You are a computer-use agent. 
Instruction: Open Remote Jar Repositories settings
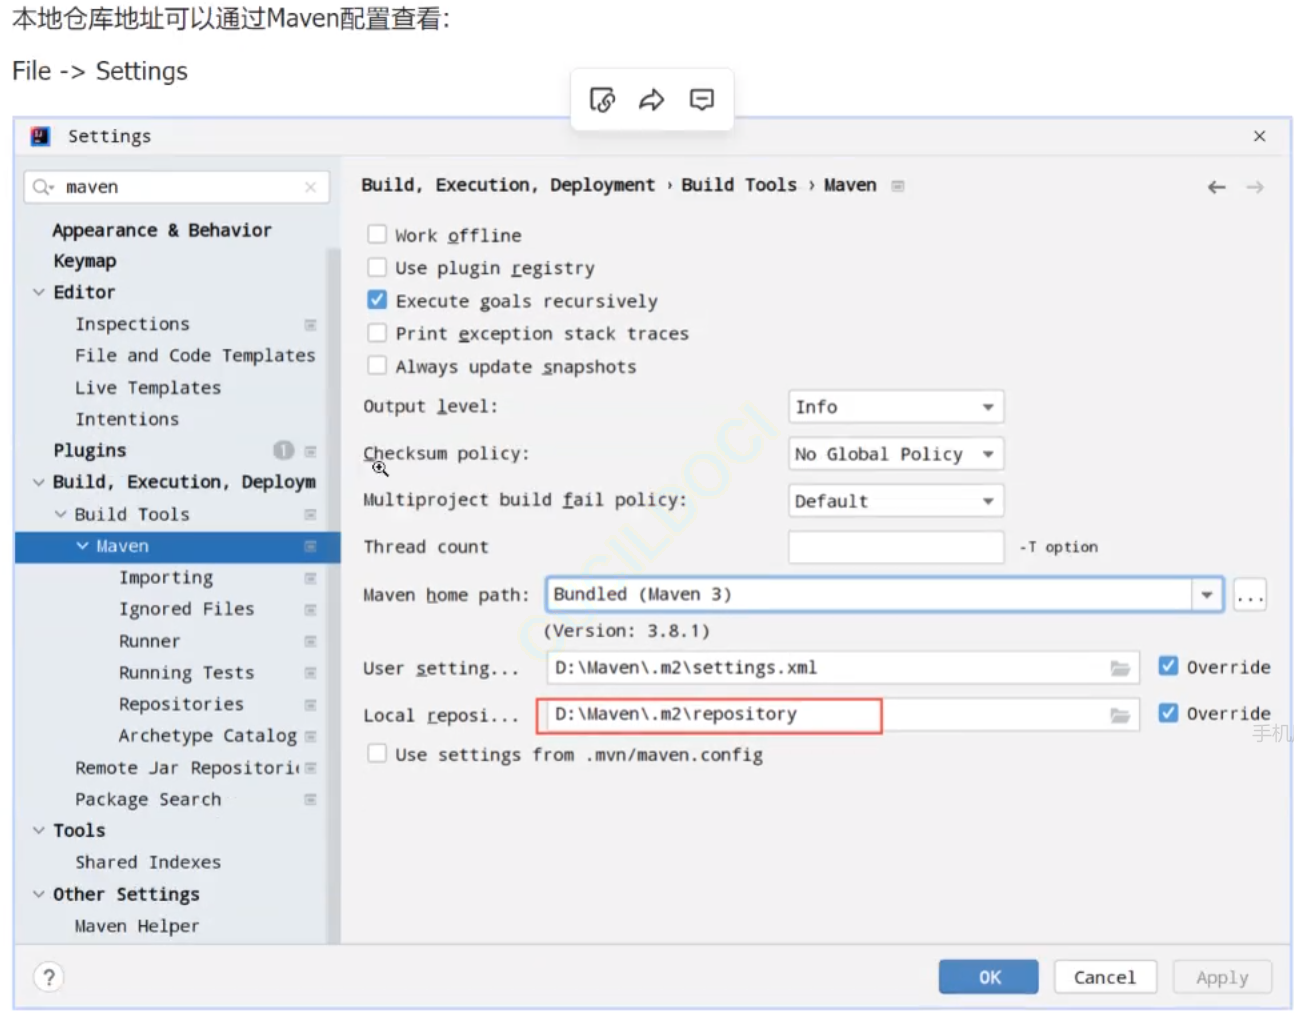click(x=187, y=768)
